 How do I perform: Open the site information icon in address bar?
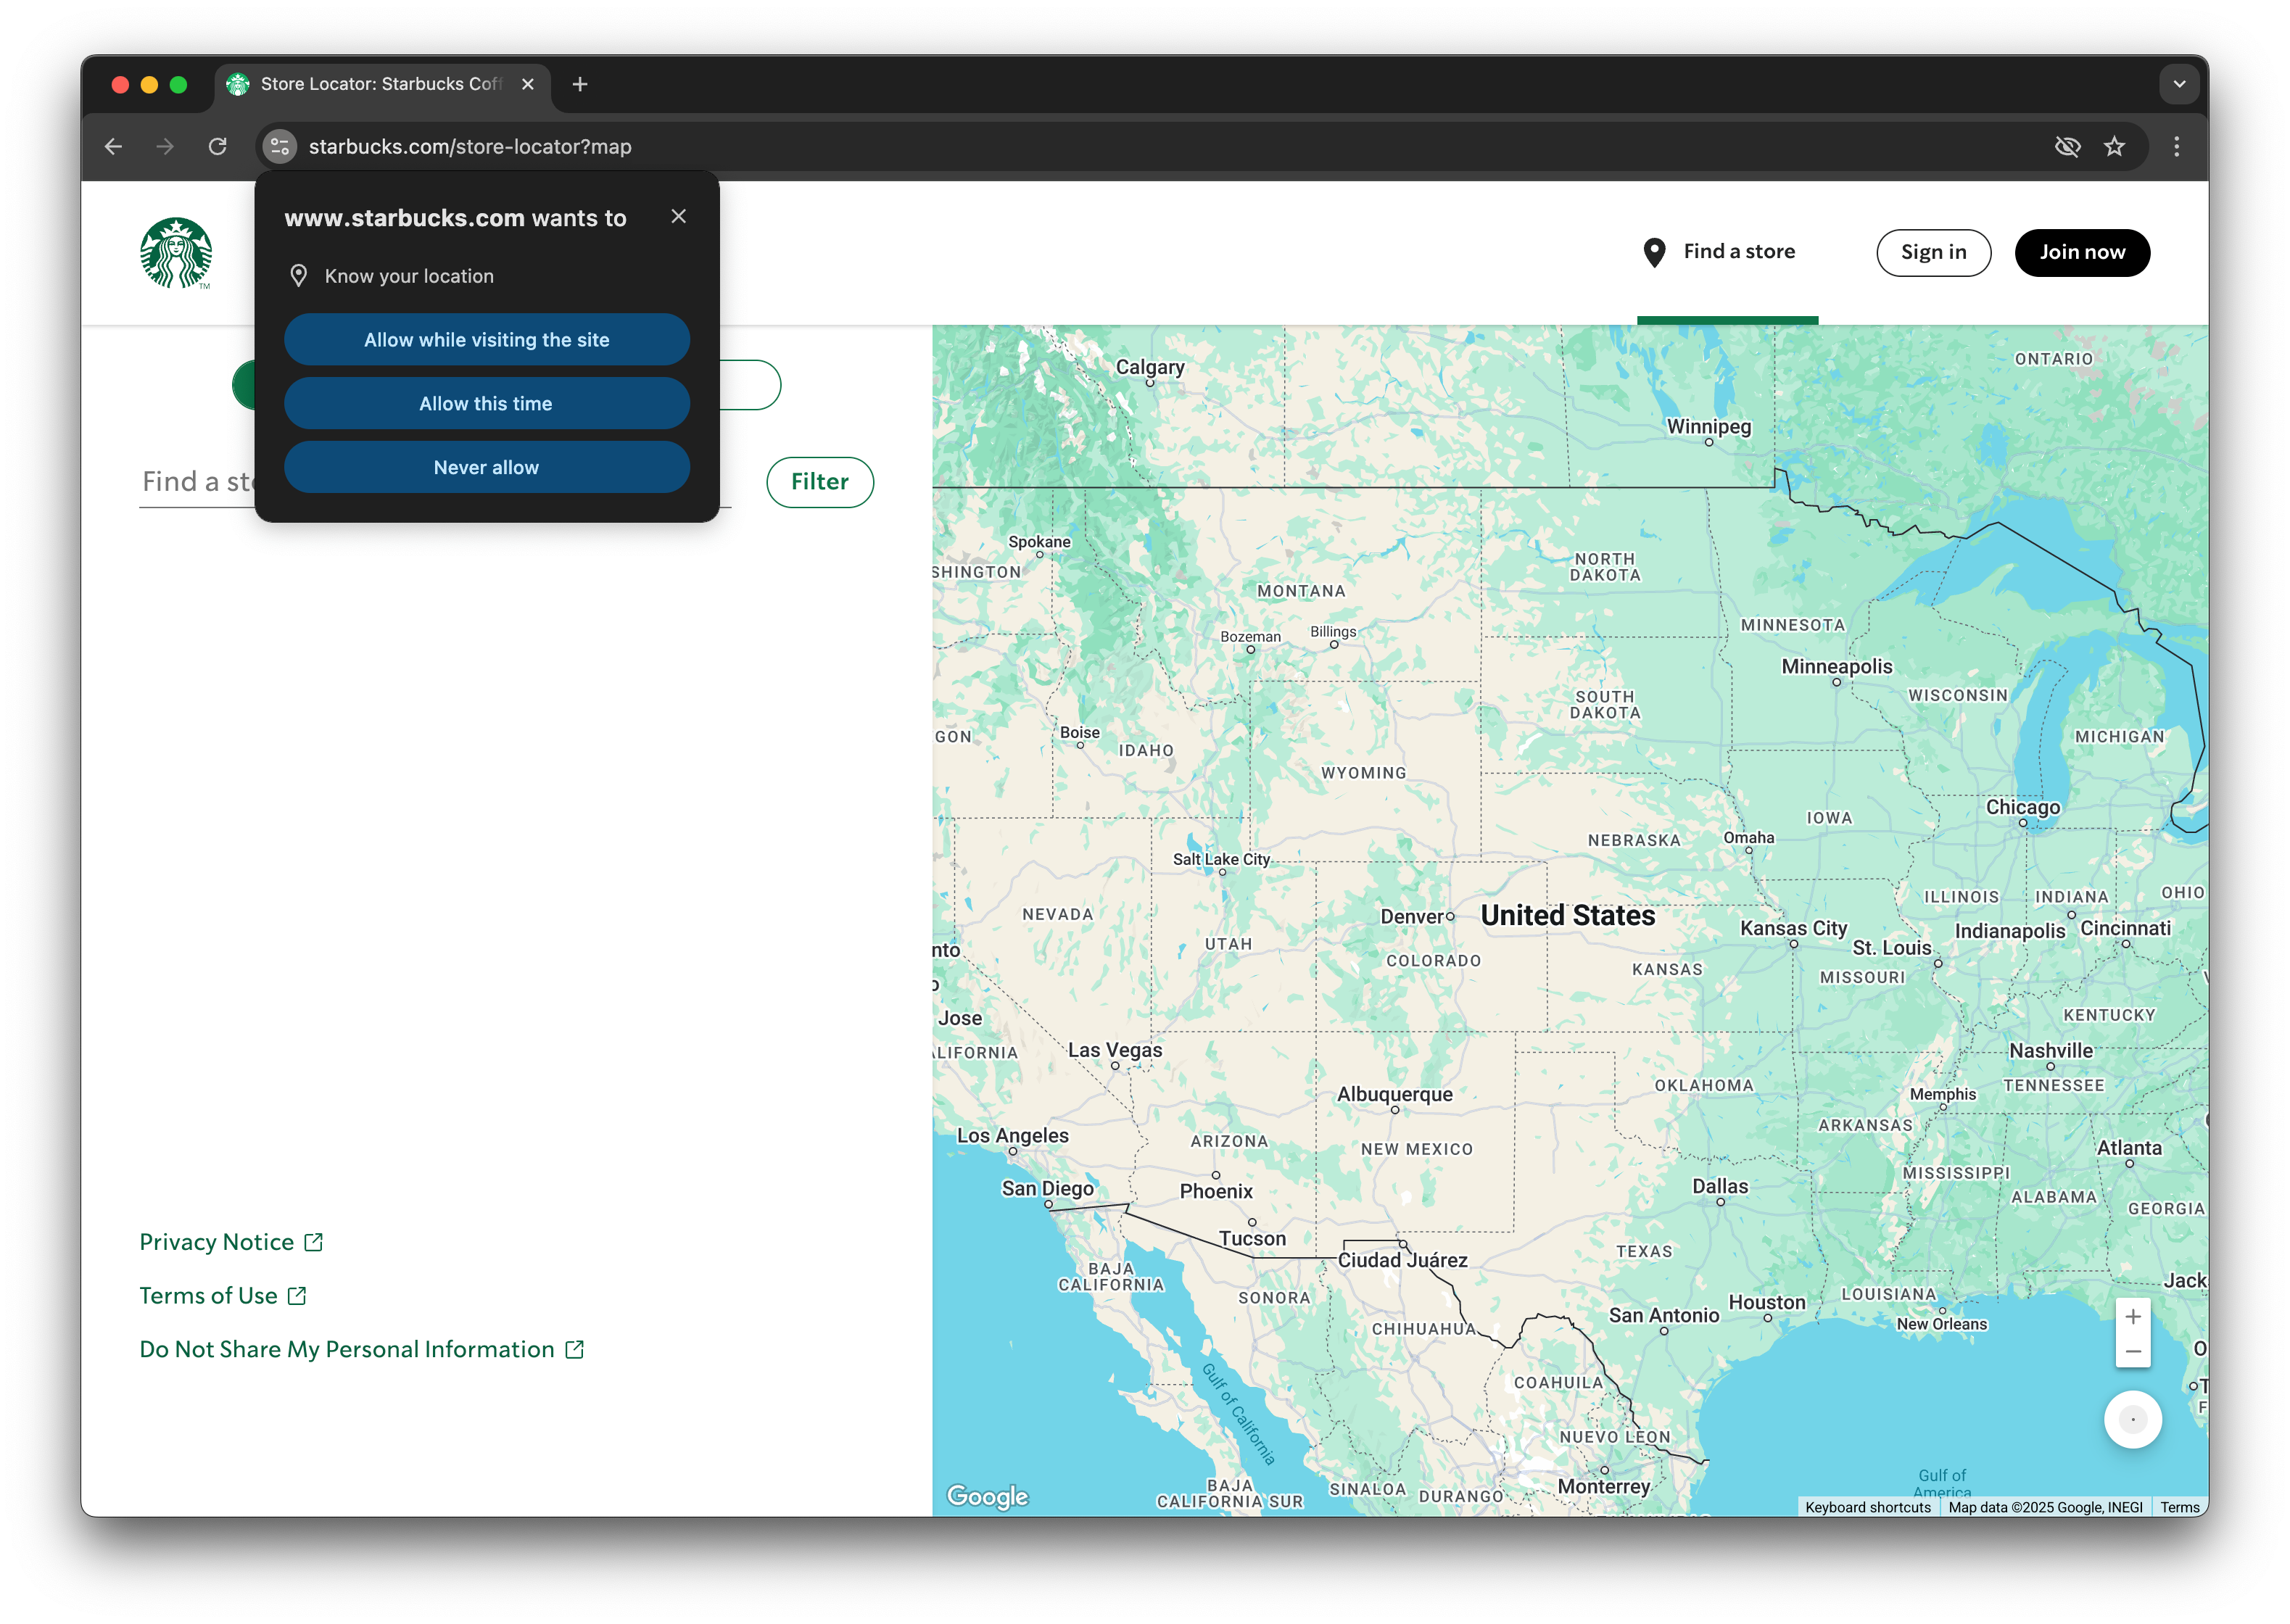(279, 147)
